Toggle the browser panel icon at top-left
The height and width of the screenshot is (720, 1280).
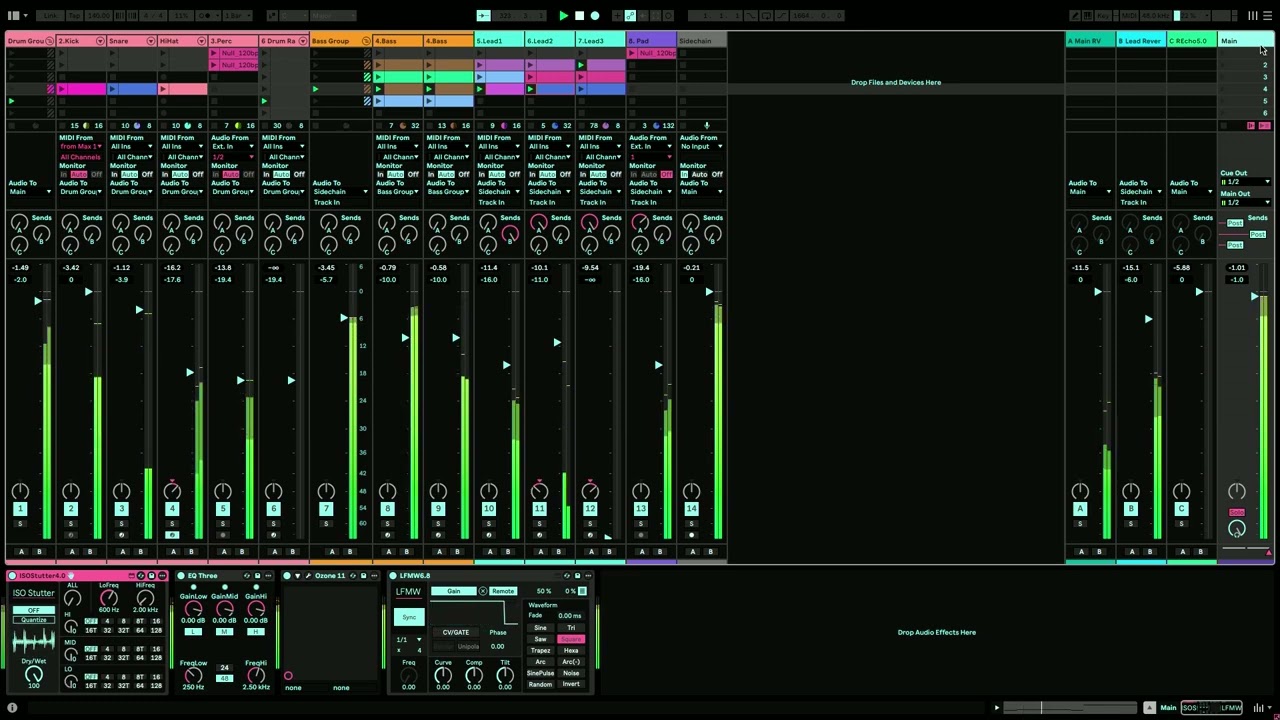tap(14, 16)
